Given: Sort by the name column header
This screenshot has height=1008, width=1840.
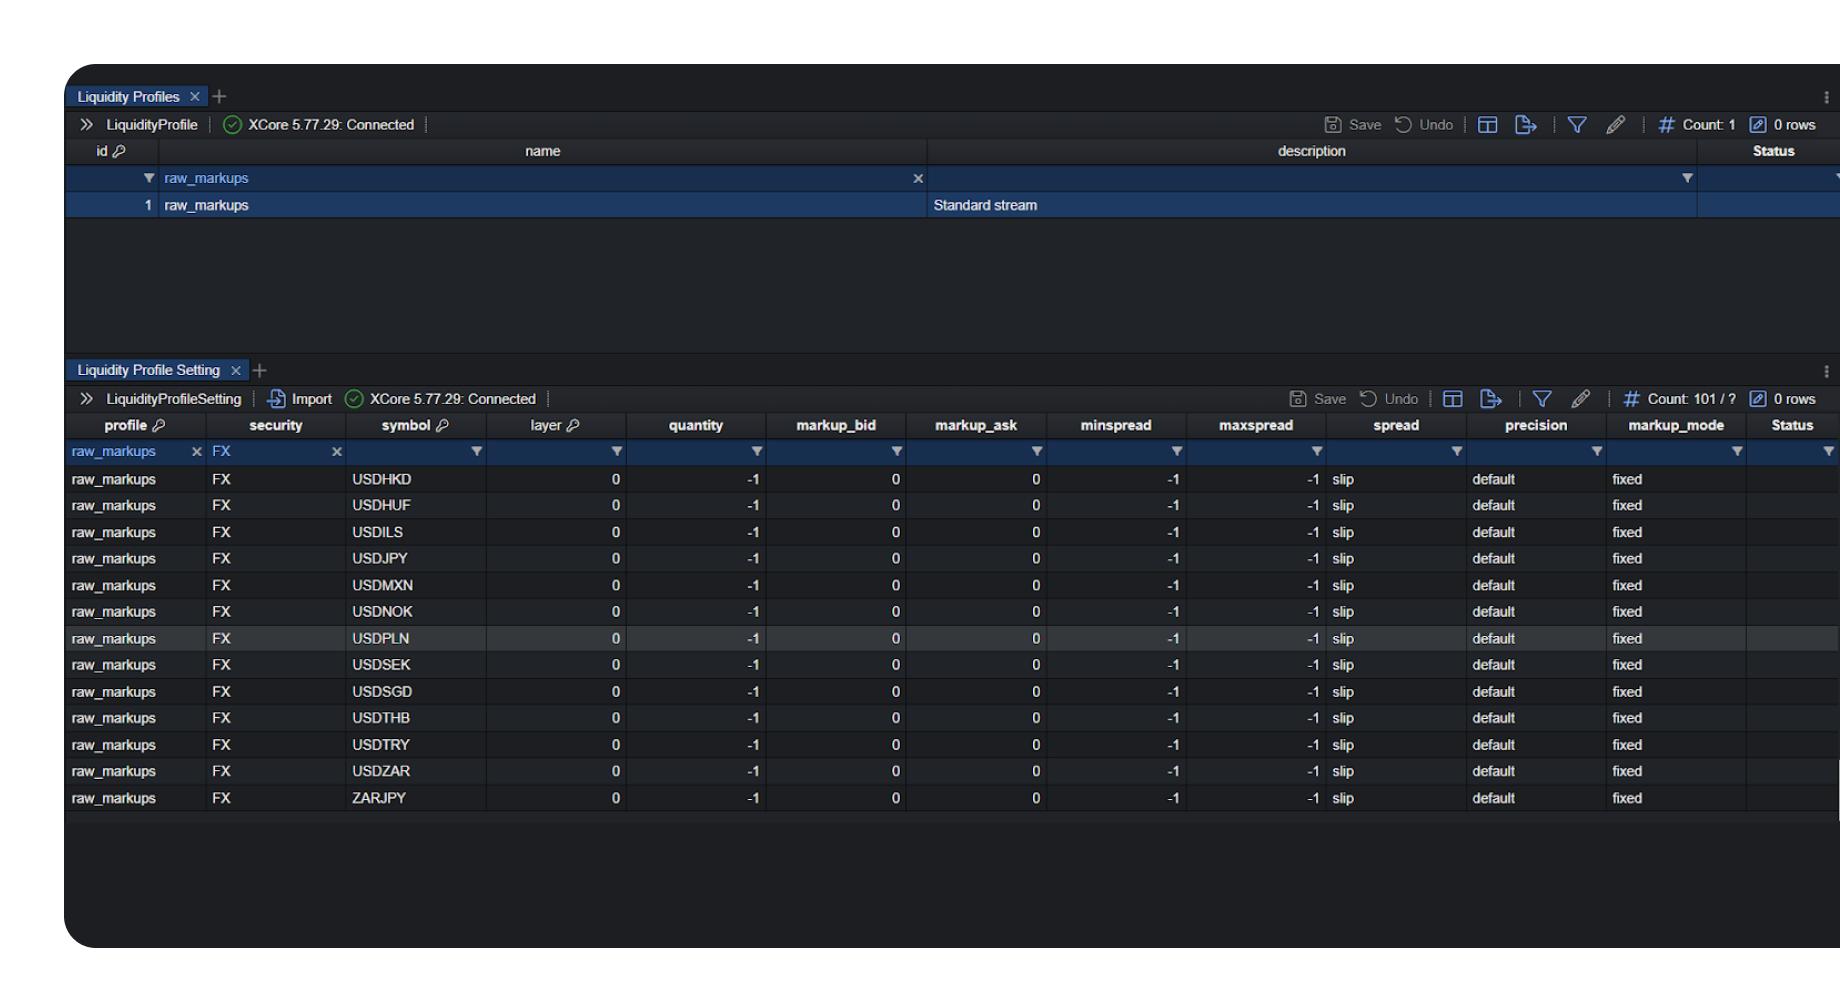Looking at the screenshot, I should [543, 151].
